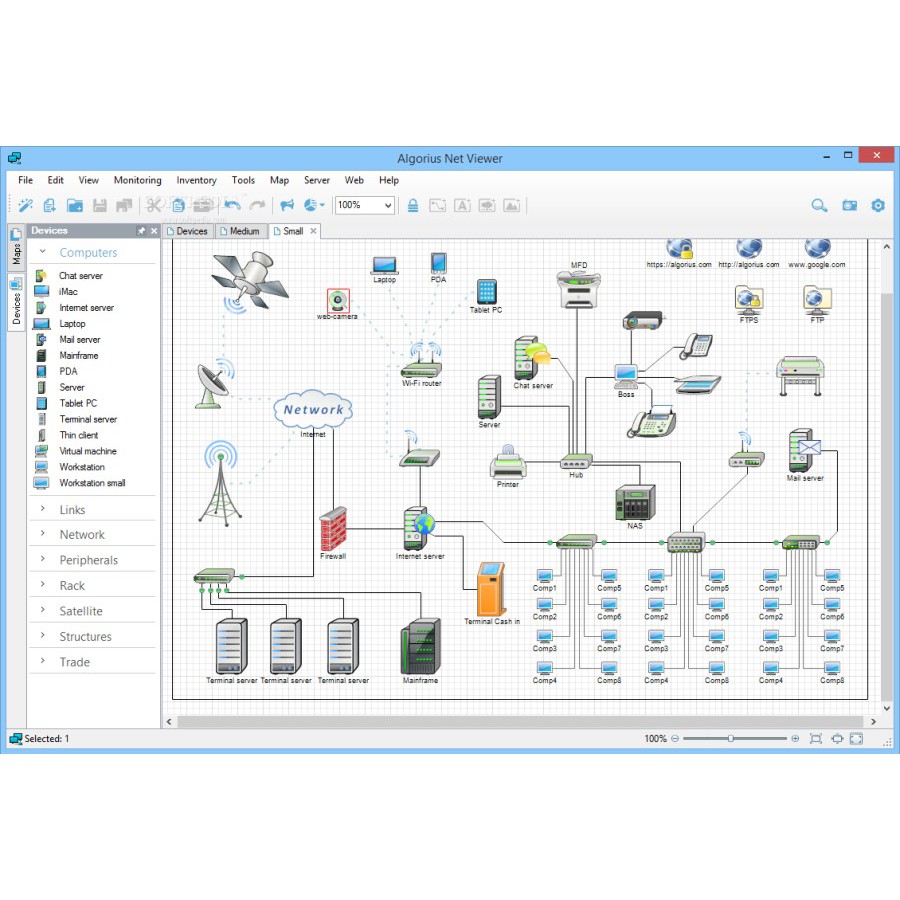This screenshot has width=900, height=900.
Task: Click the add text label toolbar icon
Action: [462, 205]
